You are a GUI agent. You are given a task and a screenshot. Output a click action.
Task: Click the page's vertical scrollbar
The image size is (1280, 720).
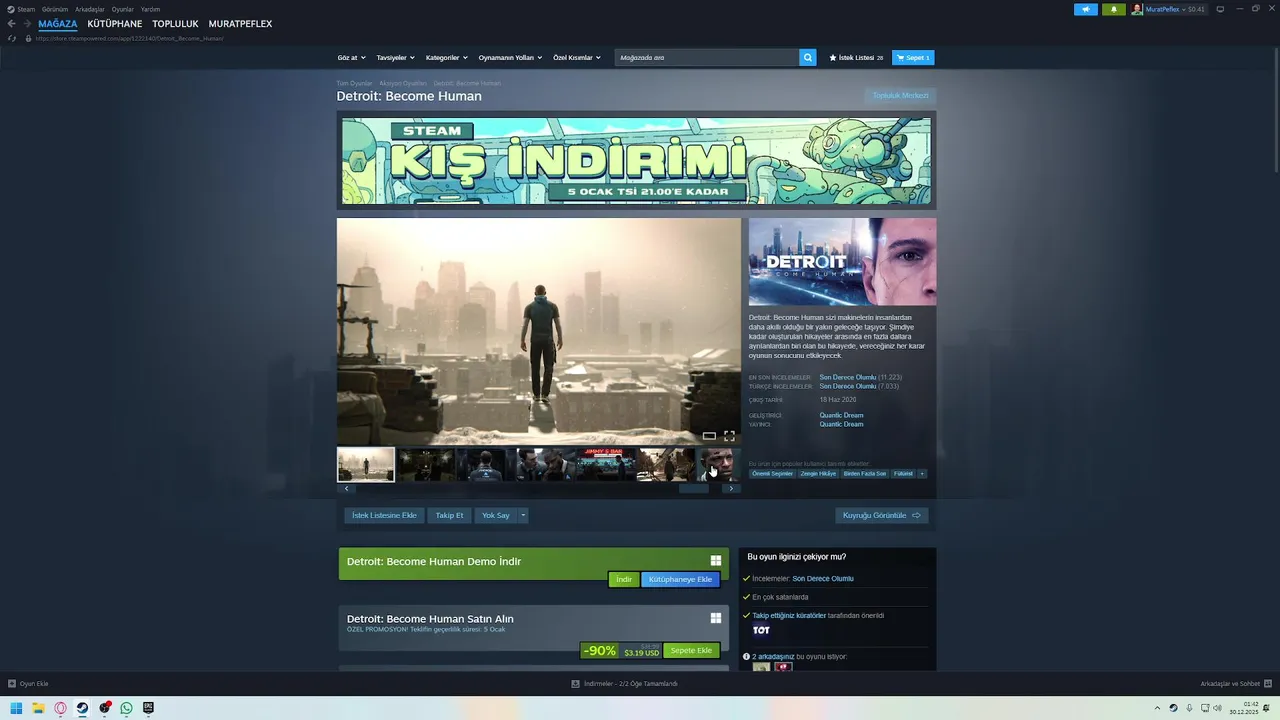tap(1275, 110)
